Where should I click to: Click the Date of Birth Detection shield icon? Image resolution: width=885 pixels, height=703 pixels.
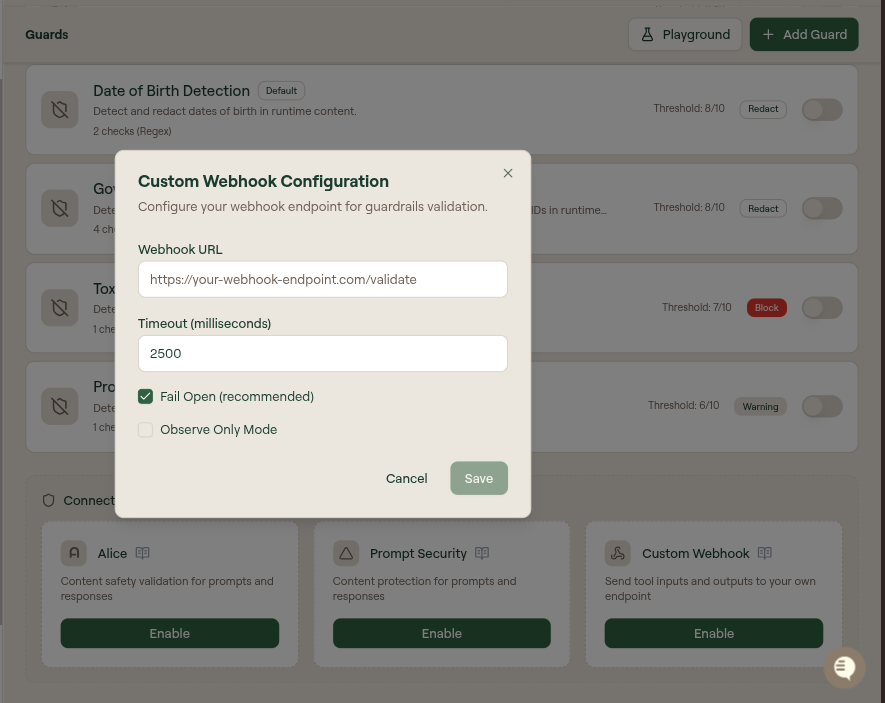tap(60, 109)
